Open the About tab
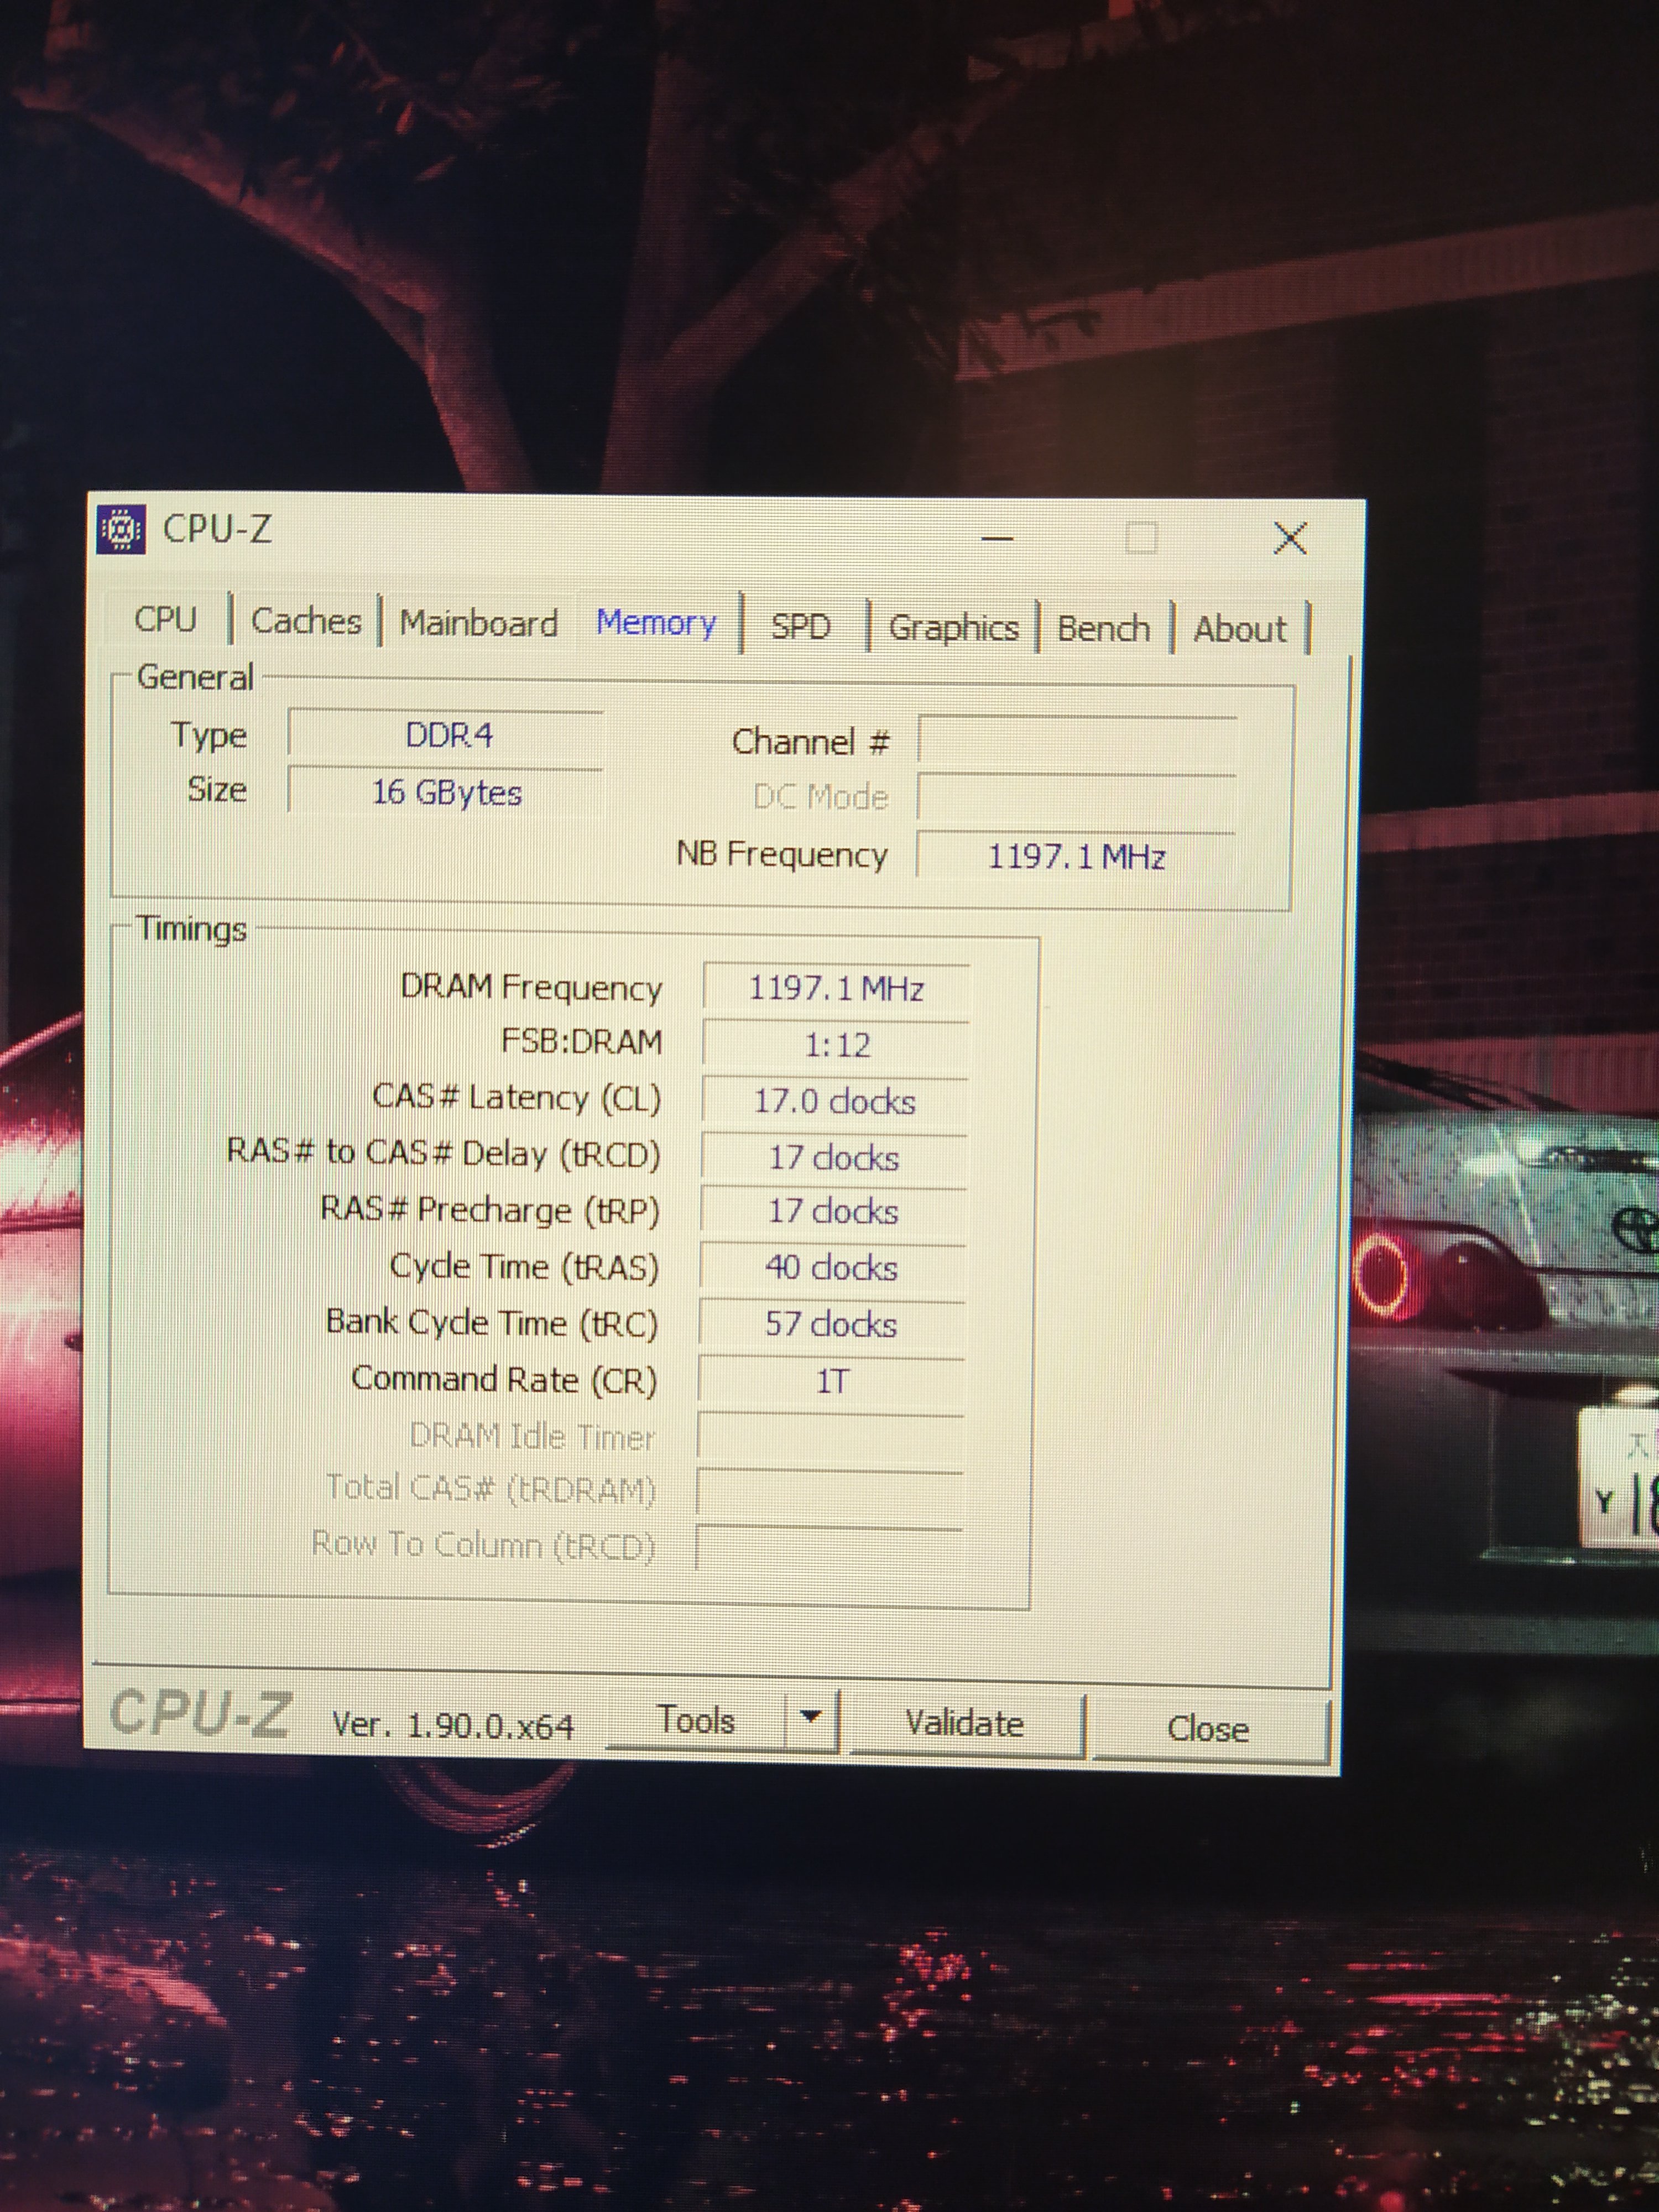1659x2212 pixels. tap(1239, 630)
